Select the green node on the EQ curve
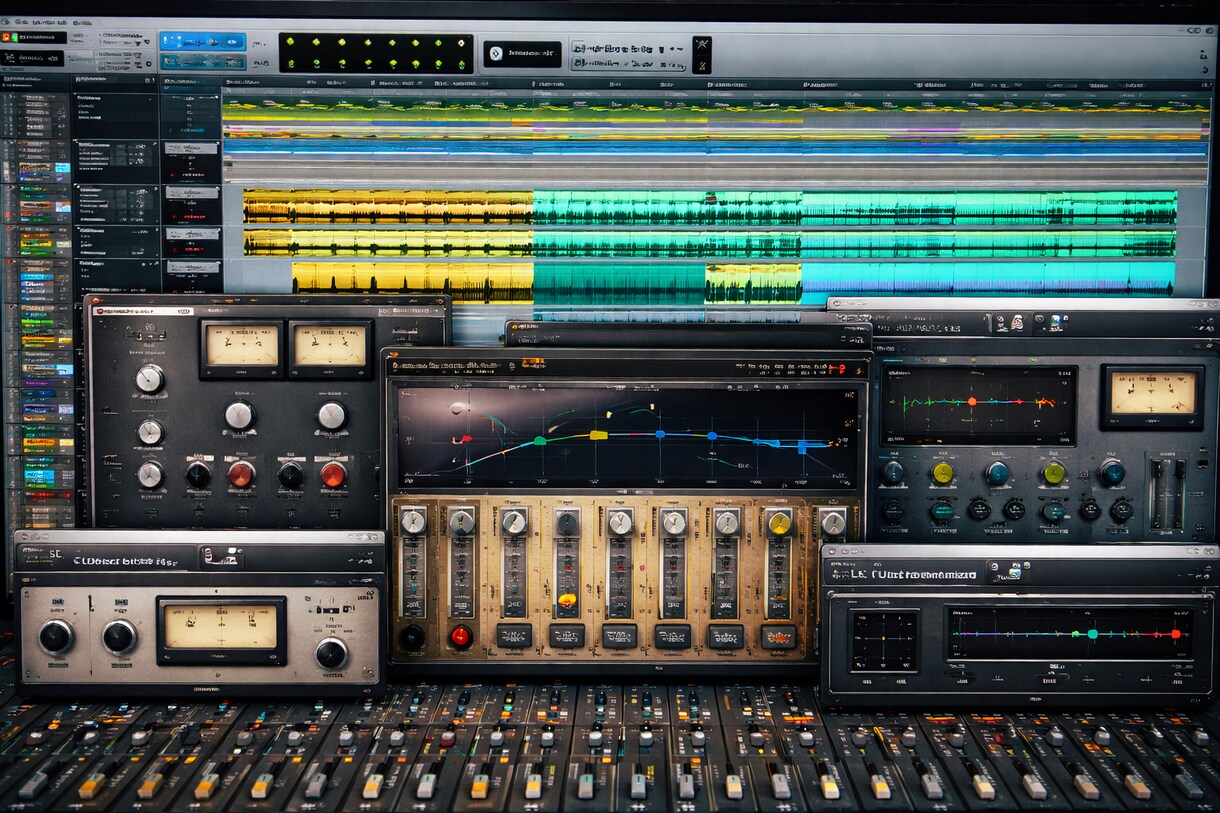The height and width of the screenshot is (813, 1220). [x=540, y=439]
